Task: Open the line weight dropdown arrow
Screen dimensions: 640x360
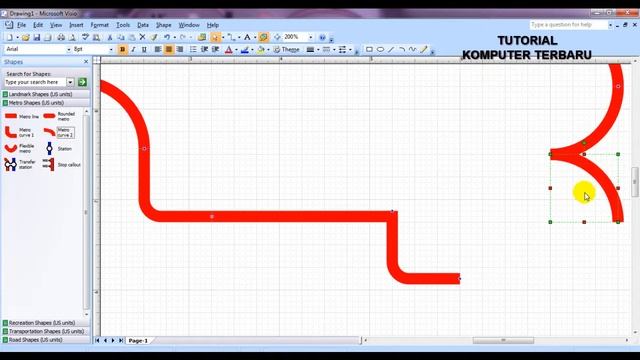Action: tap(318, 49)
